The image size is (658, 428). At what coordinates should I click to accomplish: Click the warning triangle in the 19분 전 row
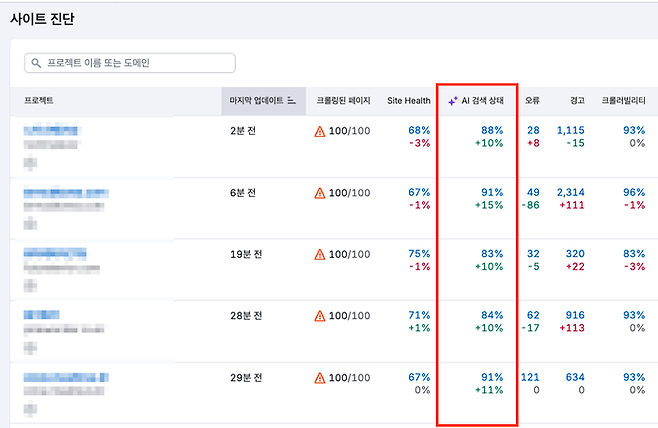(x=320, y=254)
